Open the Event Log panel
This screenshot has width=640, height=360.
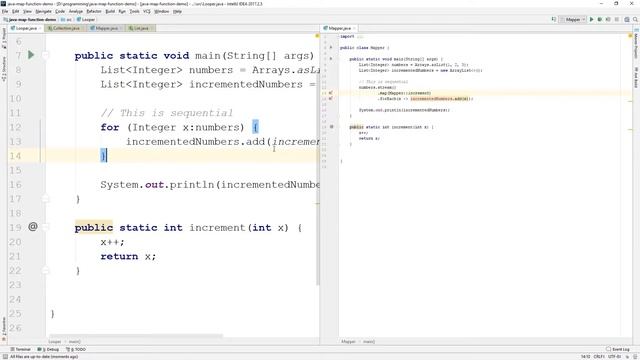click(x=618, y=349)
